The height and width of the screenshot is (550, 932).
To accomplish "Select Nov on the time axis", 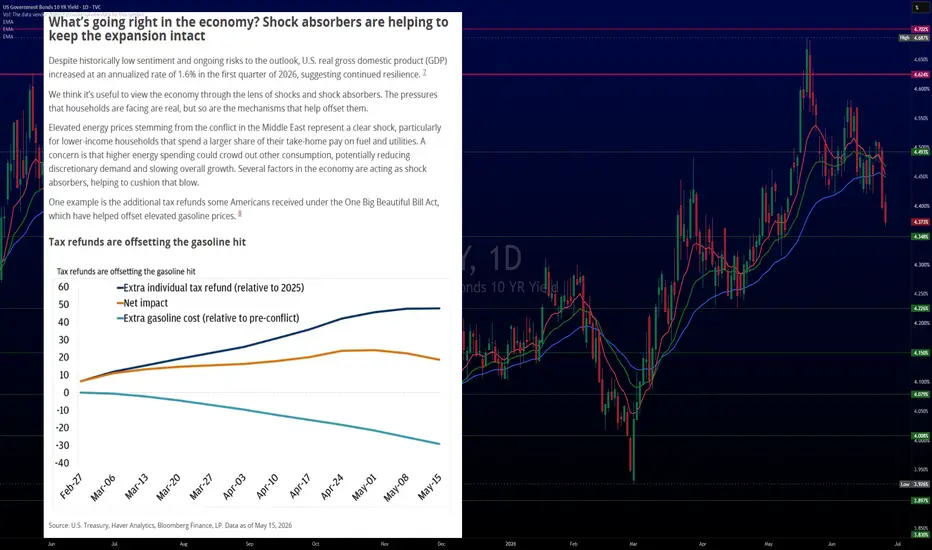I will pyautogui.click(x=385, y=543).
